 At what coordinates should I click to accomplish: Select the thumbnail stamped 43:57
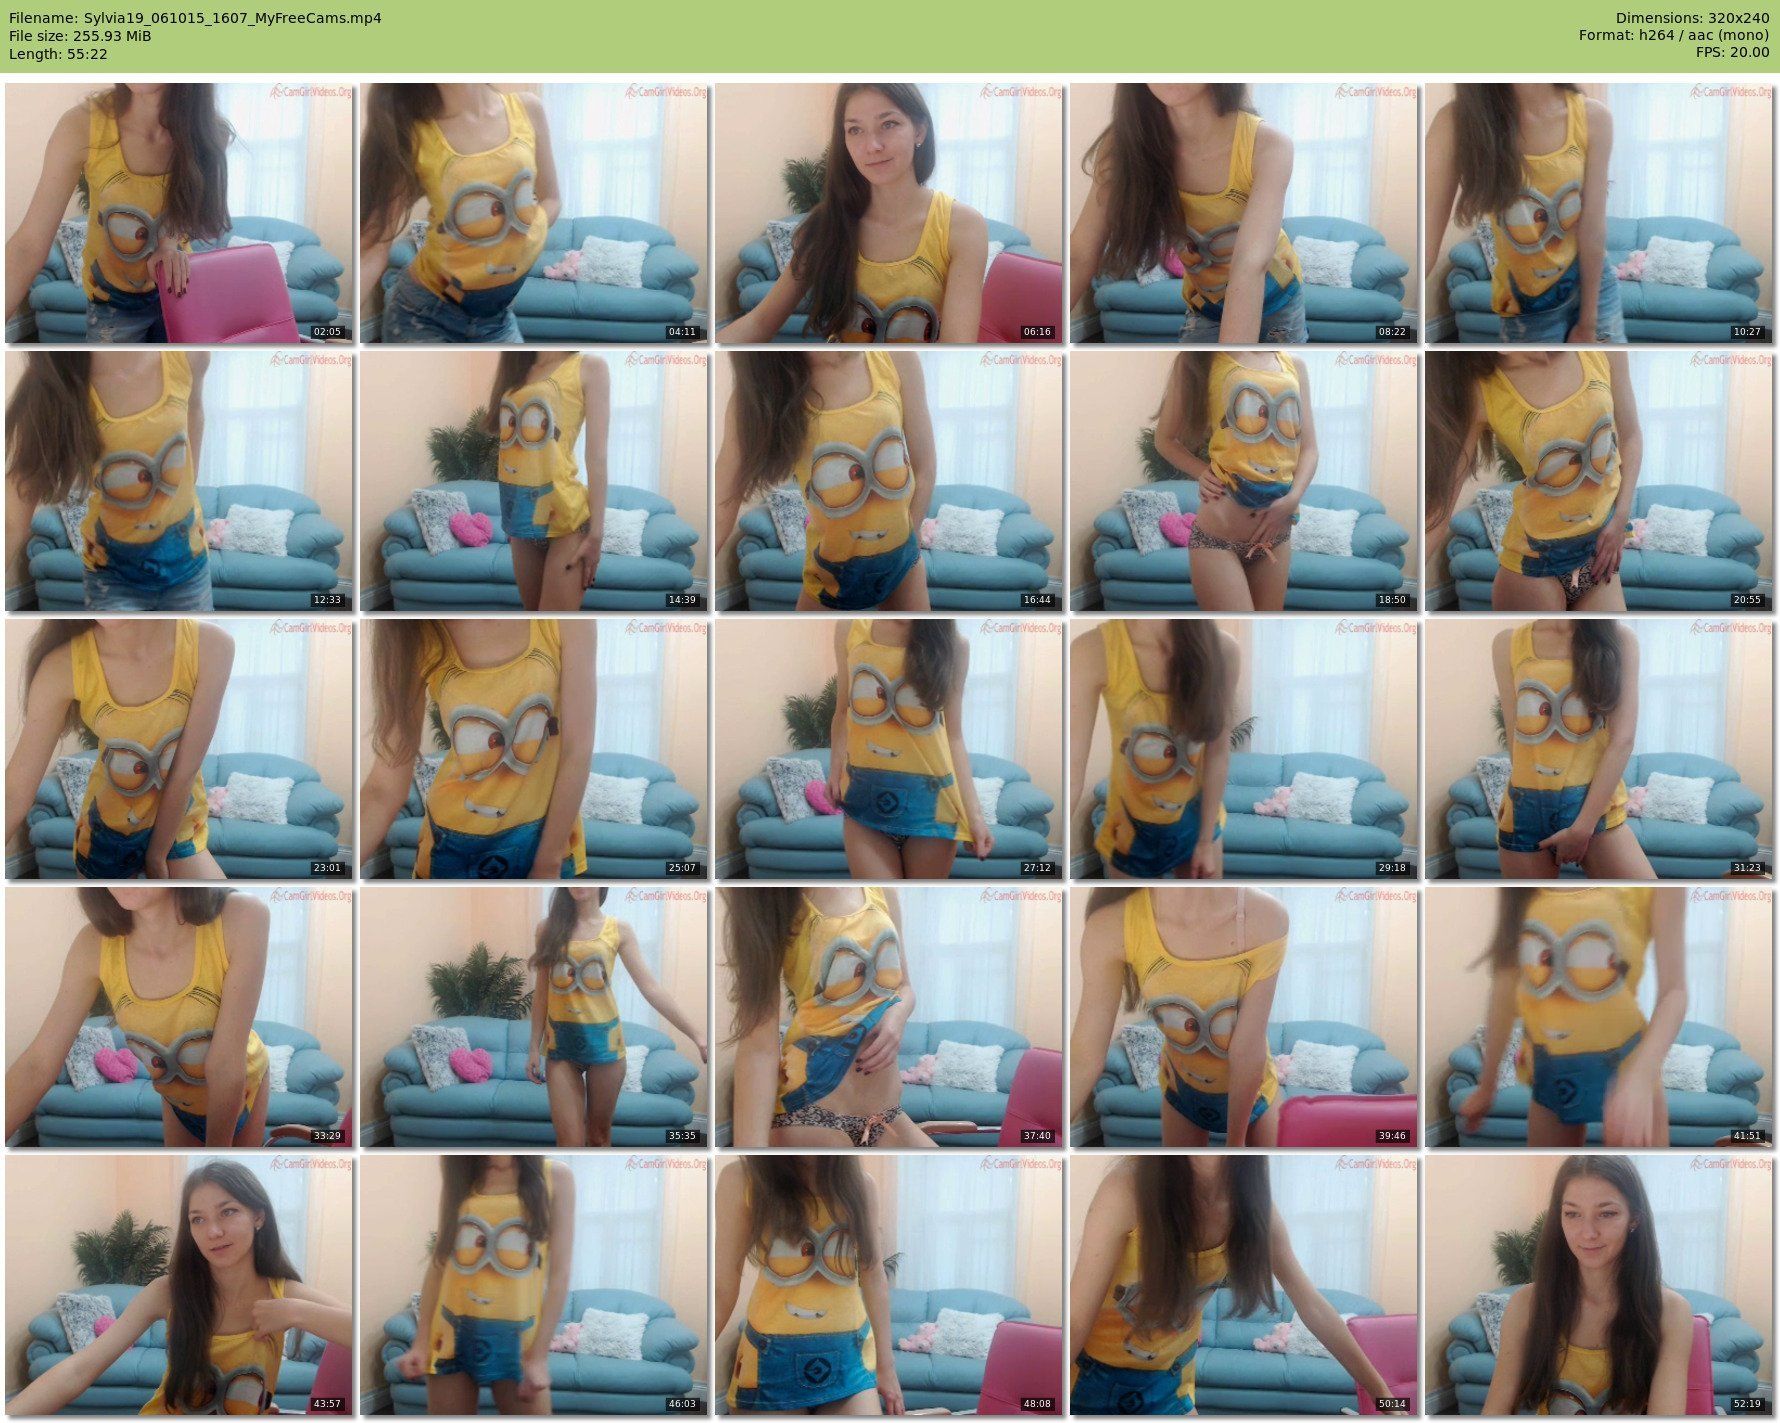[179, 1285]
